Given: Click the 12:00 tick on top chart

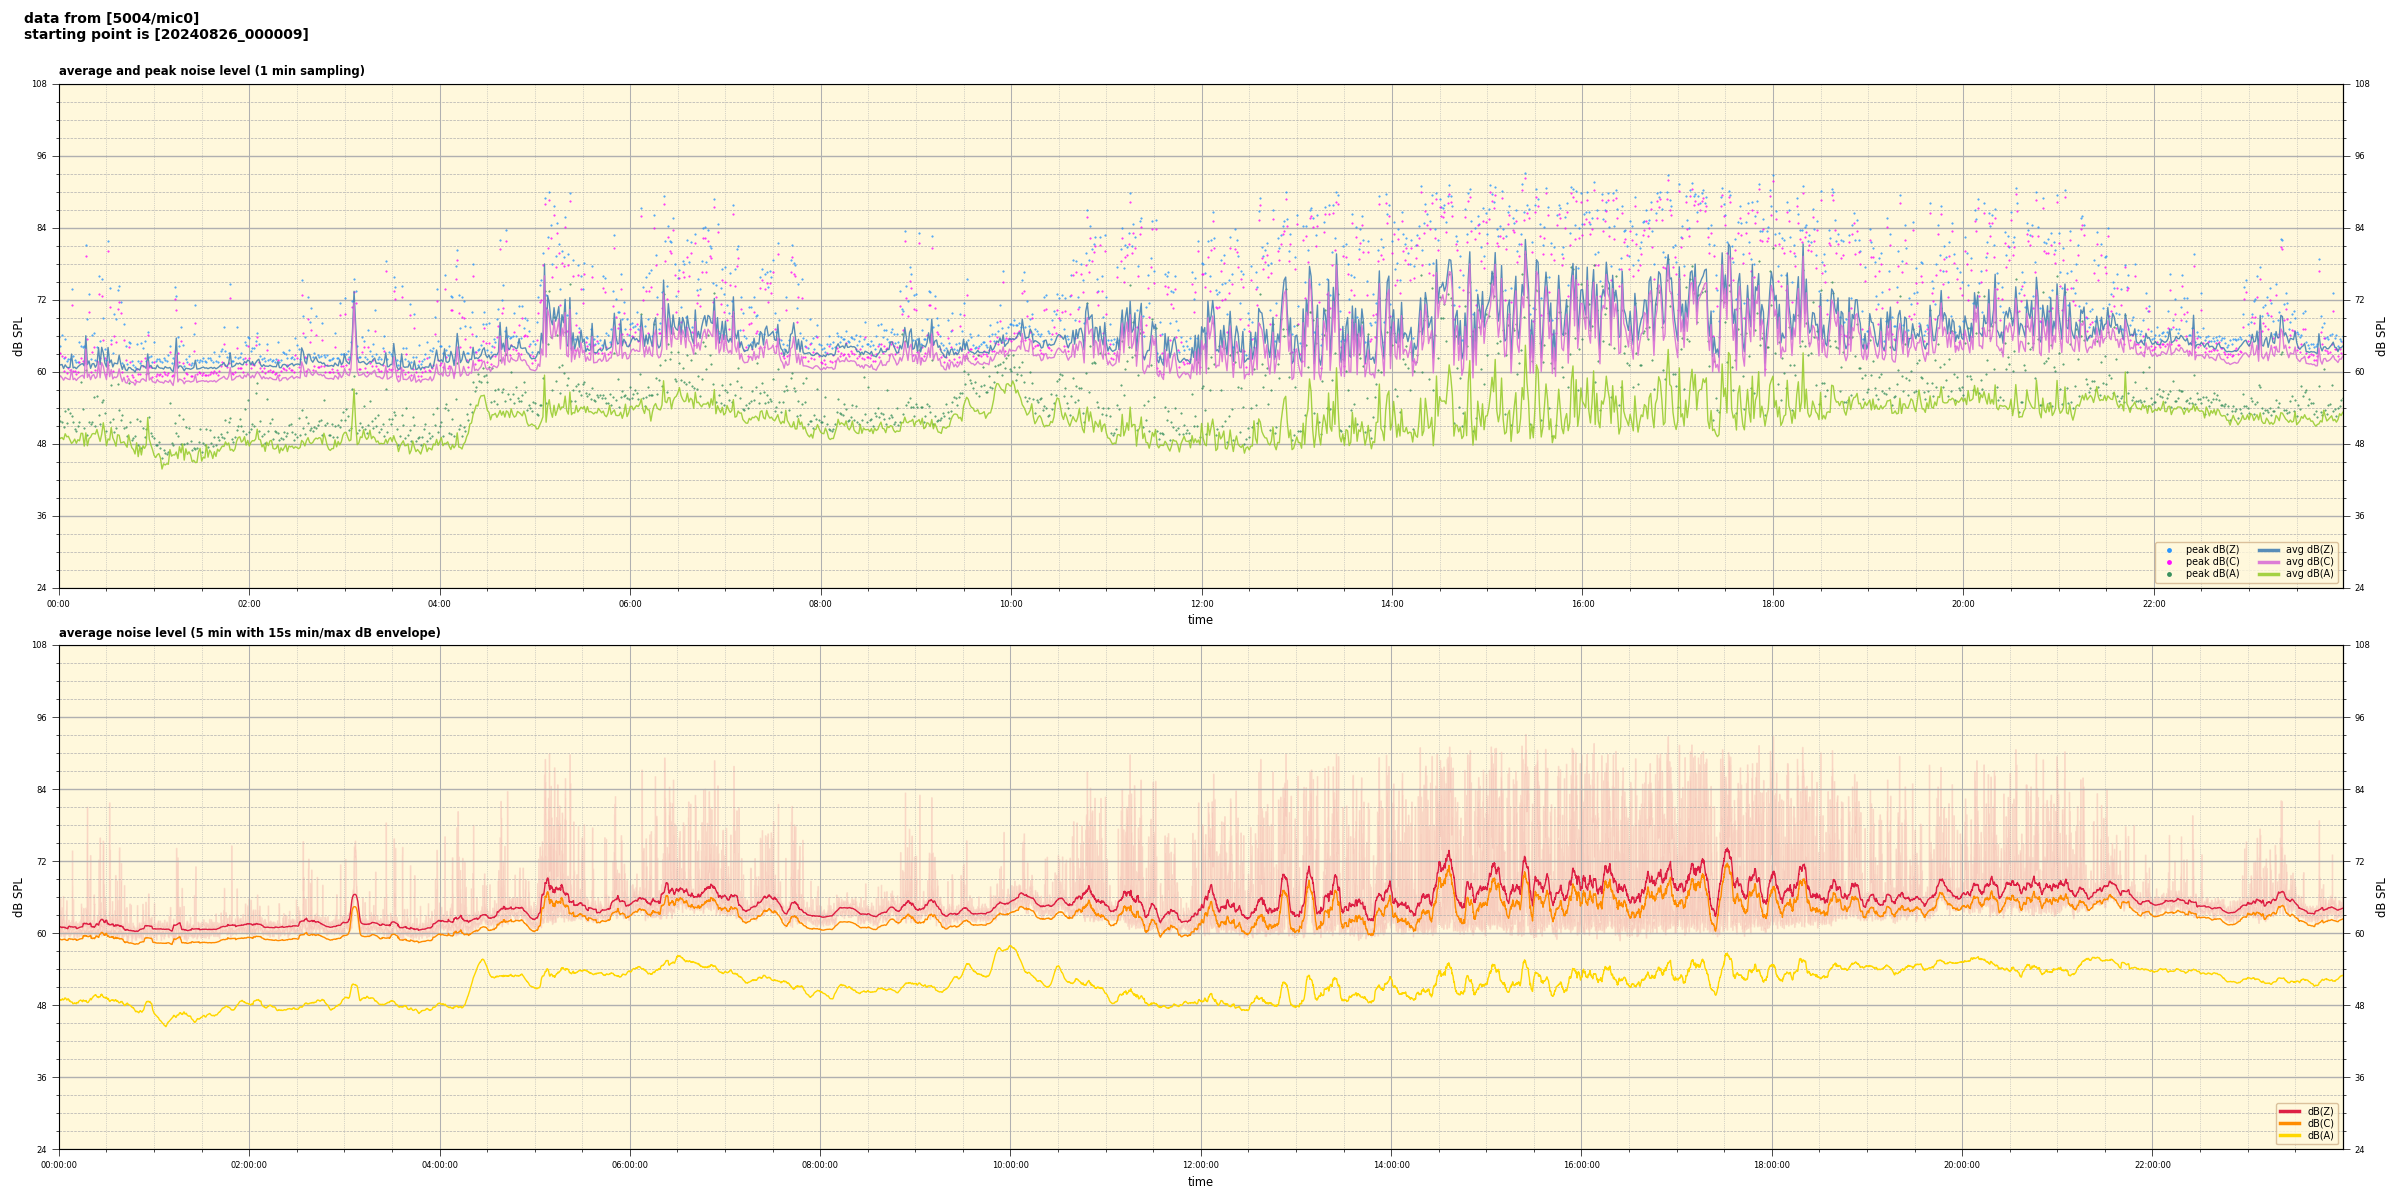Looking at the screenshot, I should click(1201, 604).
